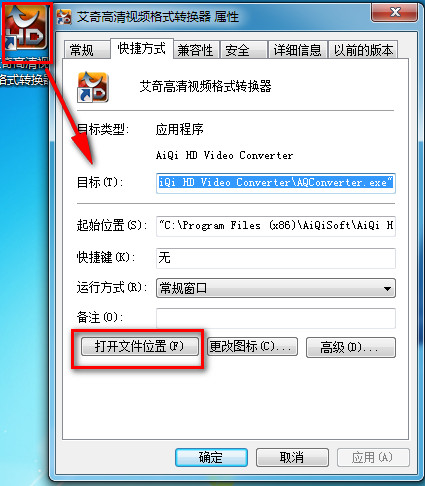Confirm with the 确定 button
Image resolution: width=425 pixels, height=486 pixels.
[211, 457]
